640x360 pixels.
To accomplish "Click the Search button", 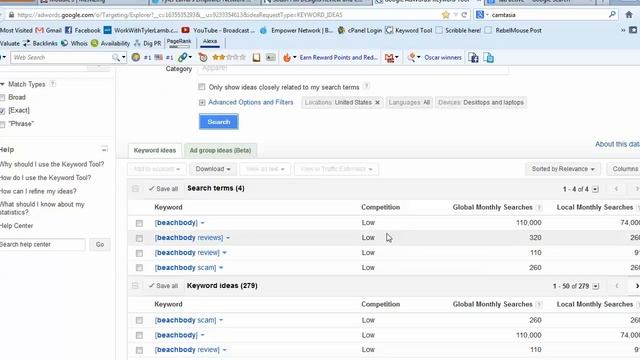I will [219, 122].
